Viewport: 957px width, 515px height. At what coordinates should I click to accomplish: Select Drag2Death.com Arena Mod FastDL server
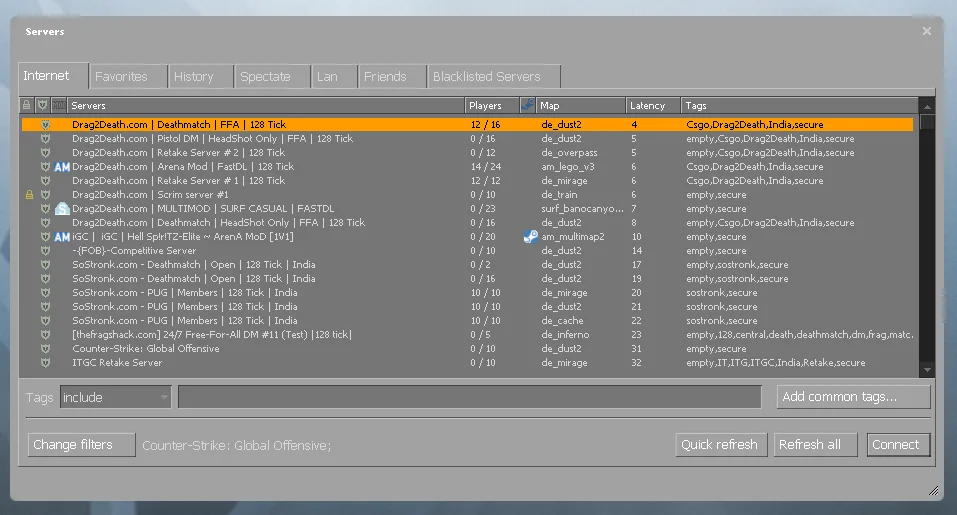pos(468,167)
